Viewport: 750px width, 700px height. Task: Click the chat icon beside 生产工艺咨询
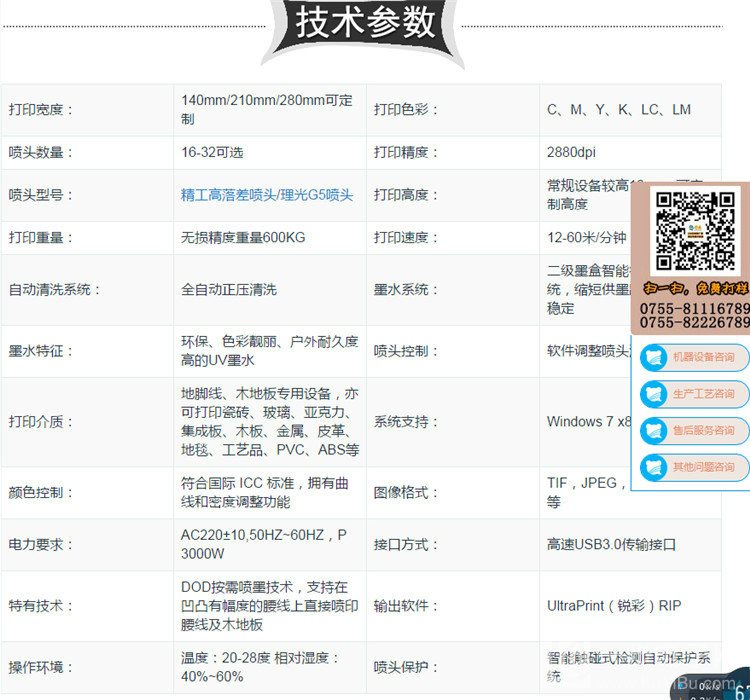[655, 393]
